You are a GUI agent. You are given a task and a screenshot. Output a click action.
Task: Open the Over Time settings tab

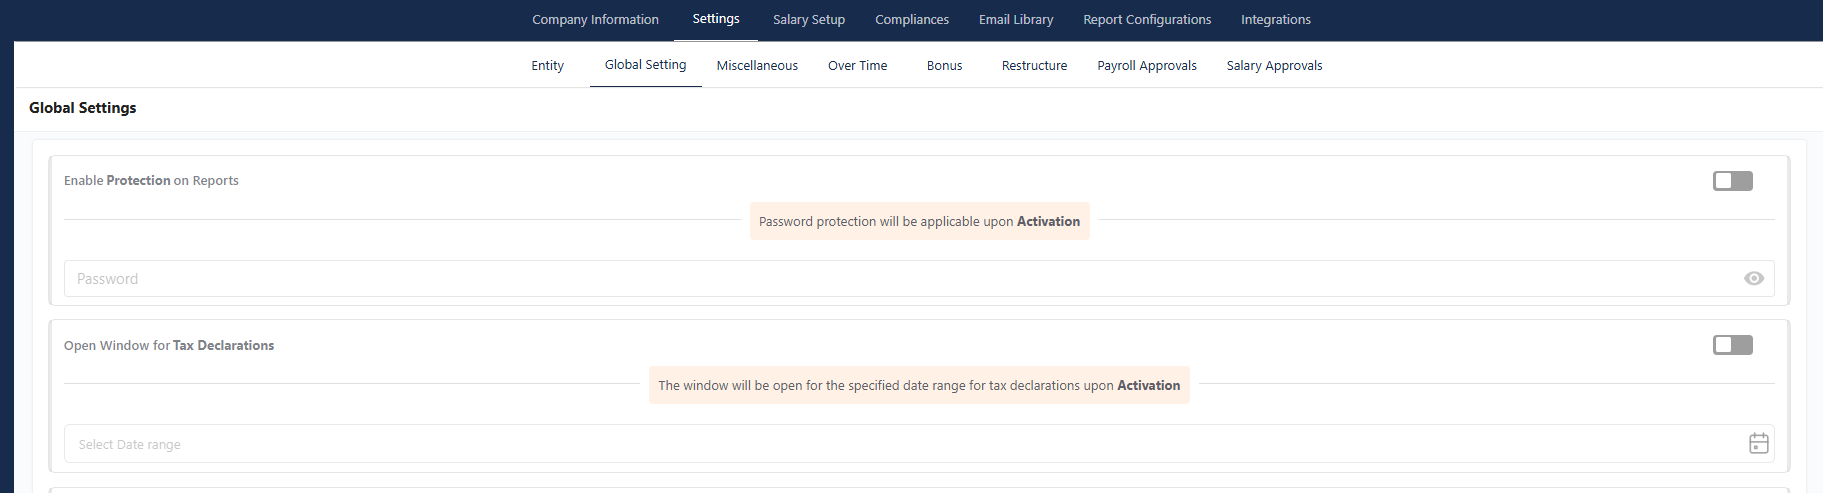857,66
